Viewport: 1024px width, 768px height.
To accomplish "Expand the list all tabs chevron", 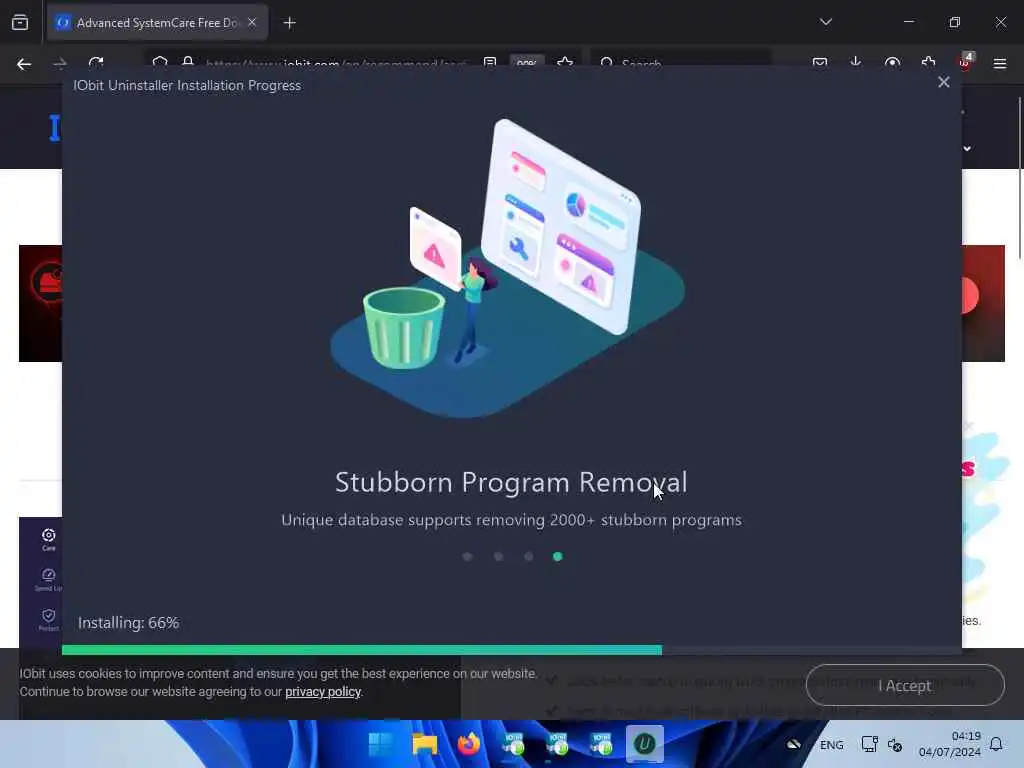I will point(825,22).
